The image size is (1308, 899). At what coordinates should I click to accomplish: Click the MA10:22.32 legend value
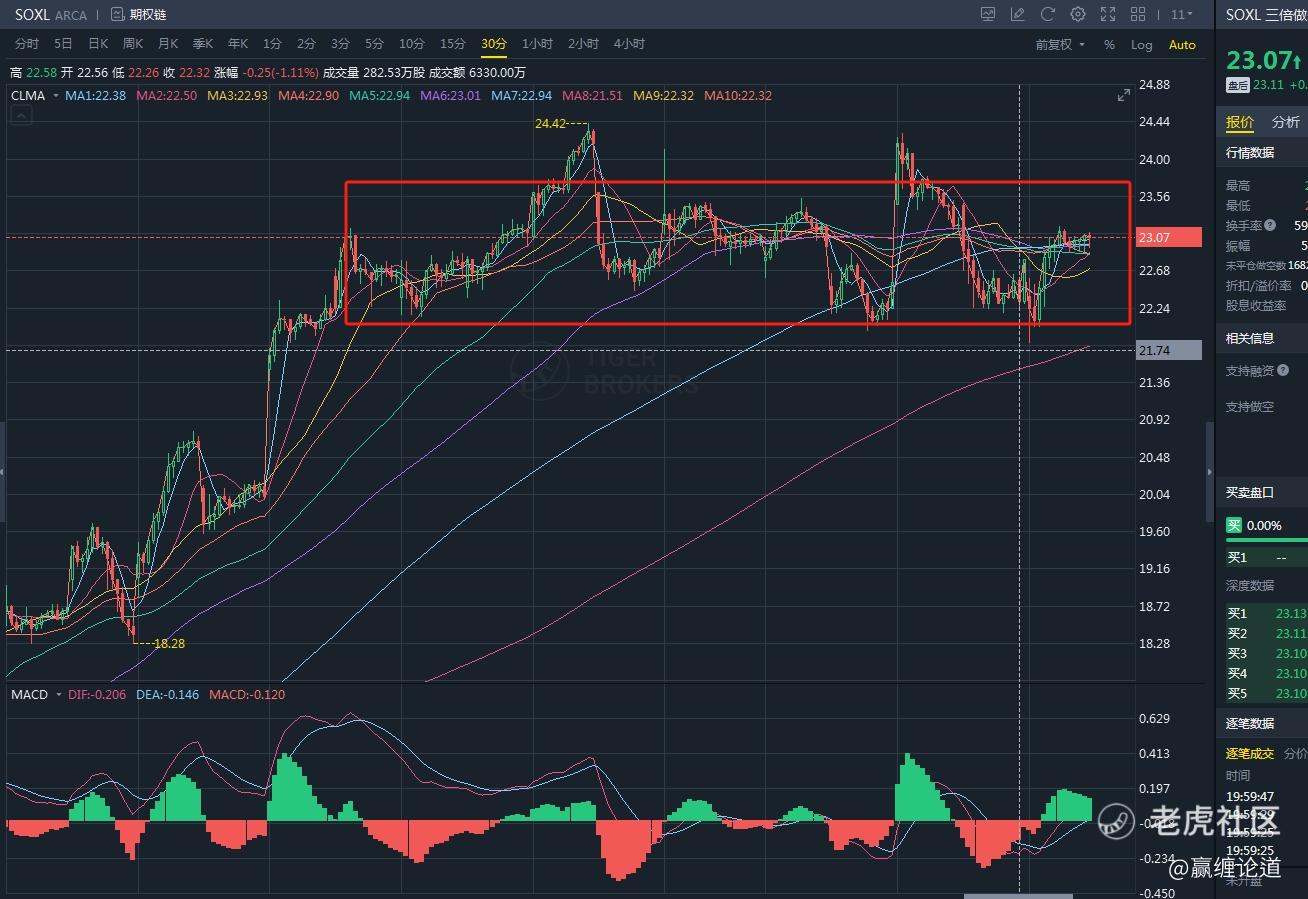coord(738,96)
